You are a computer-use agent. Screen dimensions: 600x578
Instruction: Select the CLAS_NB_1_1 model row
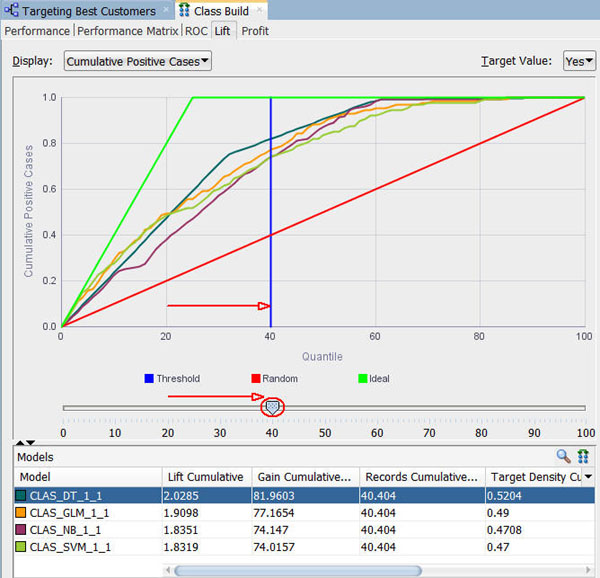pyautogui.click(x=304, y=530)
